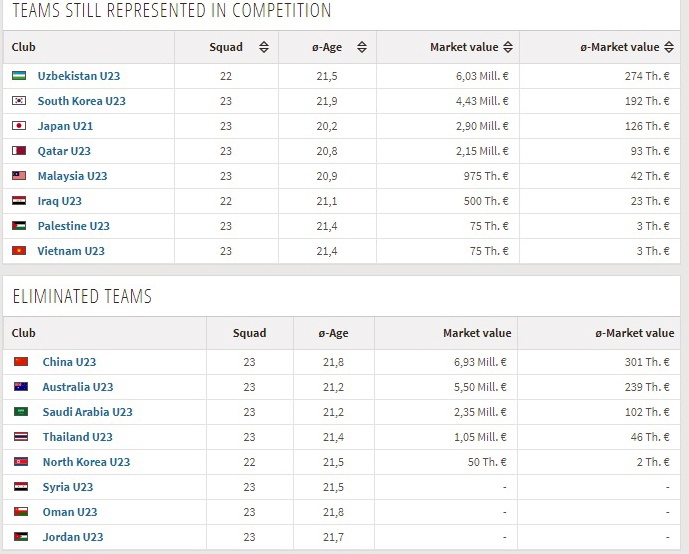Sort top table by Squad arrows
The image size is (689, 554).
263,47
